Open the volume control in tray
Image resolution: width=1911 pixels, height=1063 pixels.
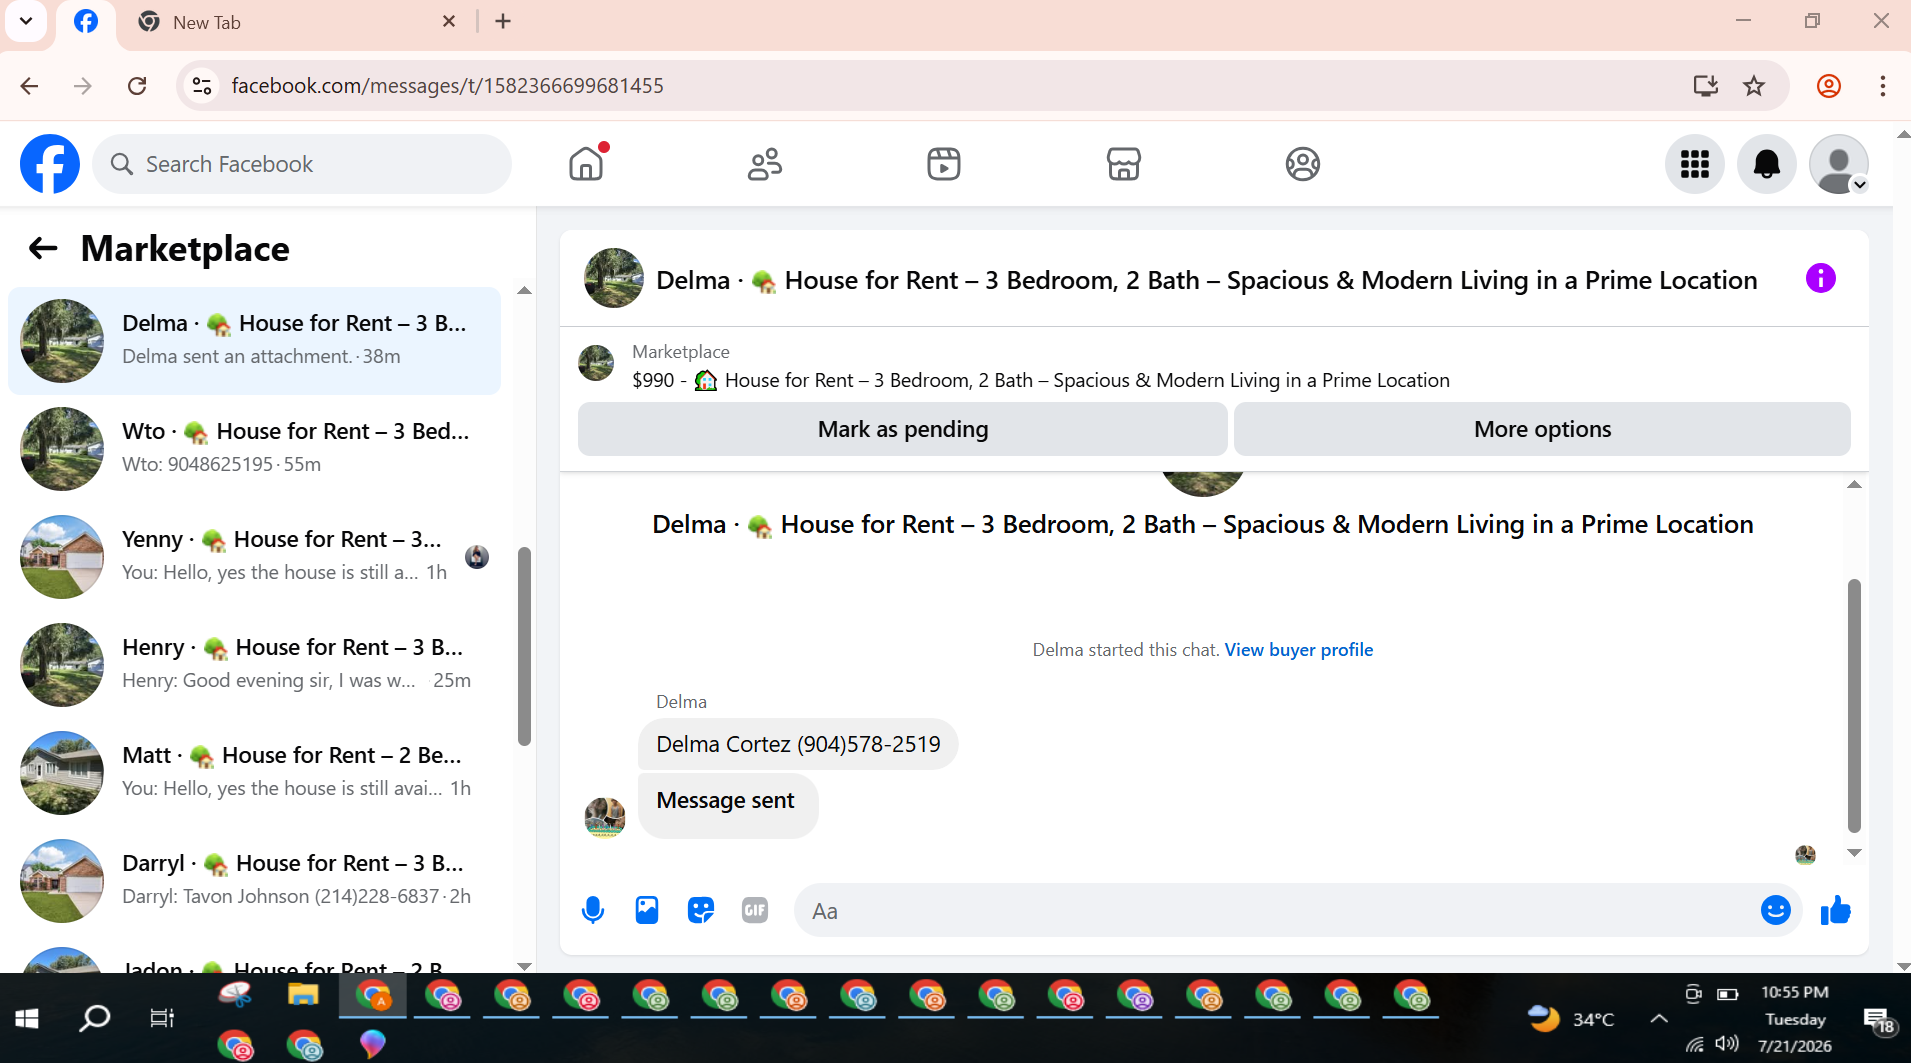pyautogui.click(x=1727, y=1043)
